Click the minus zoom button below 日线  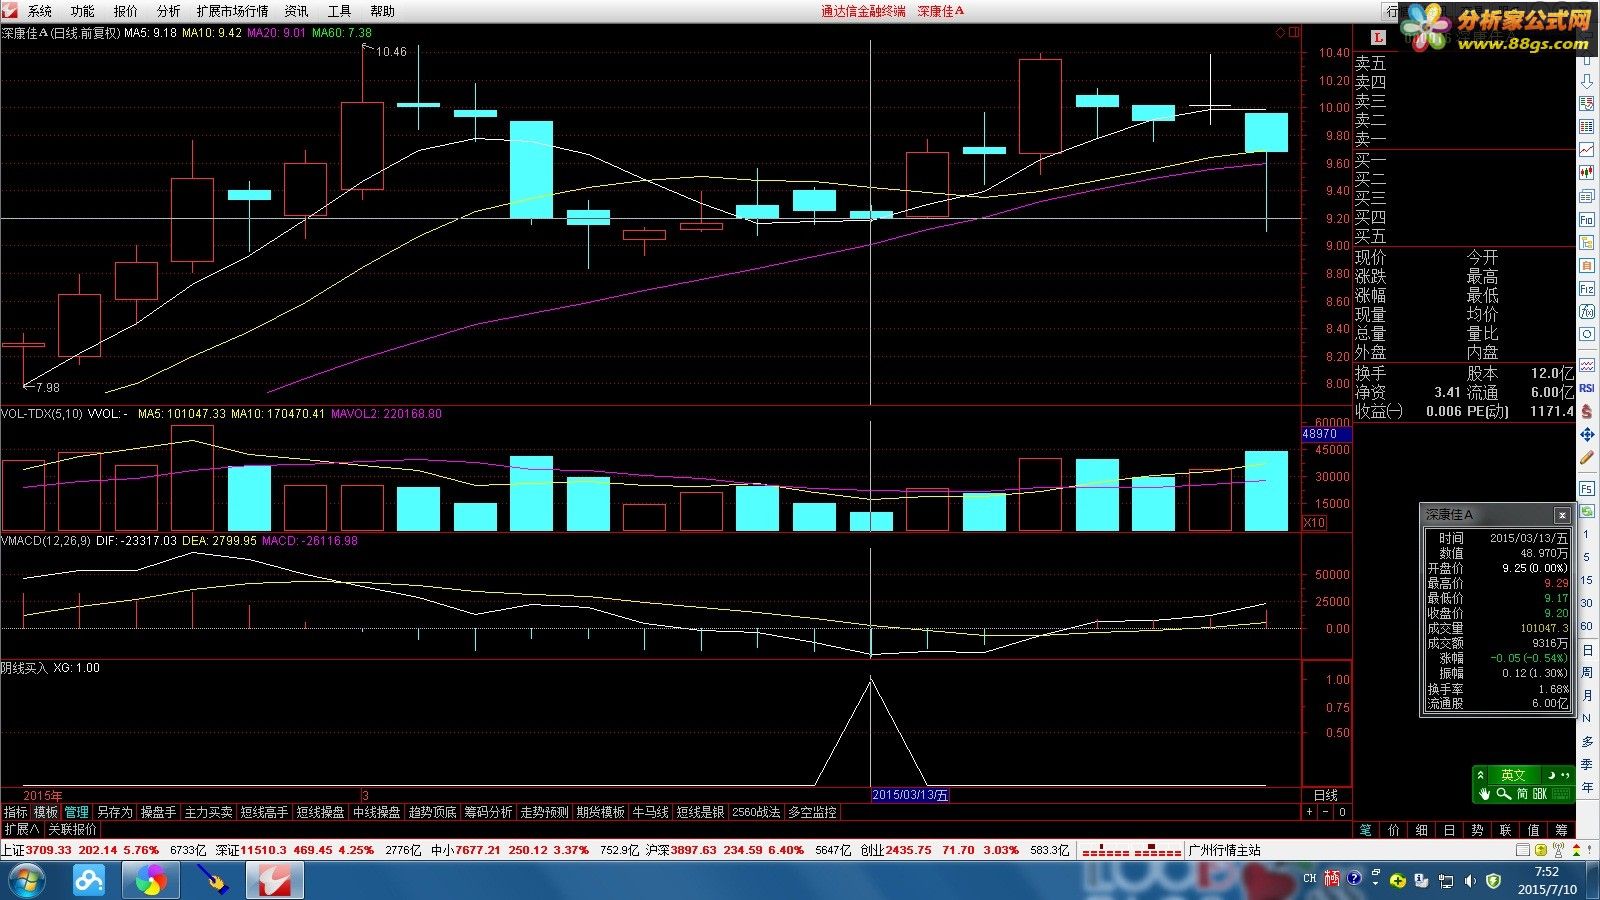click(x=1326, y=813)
